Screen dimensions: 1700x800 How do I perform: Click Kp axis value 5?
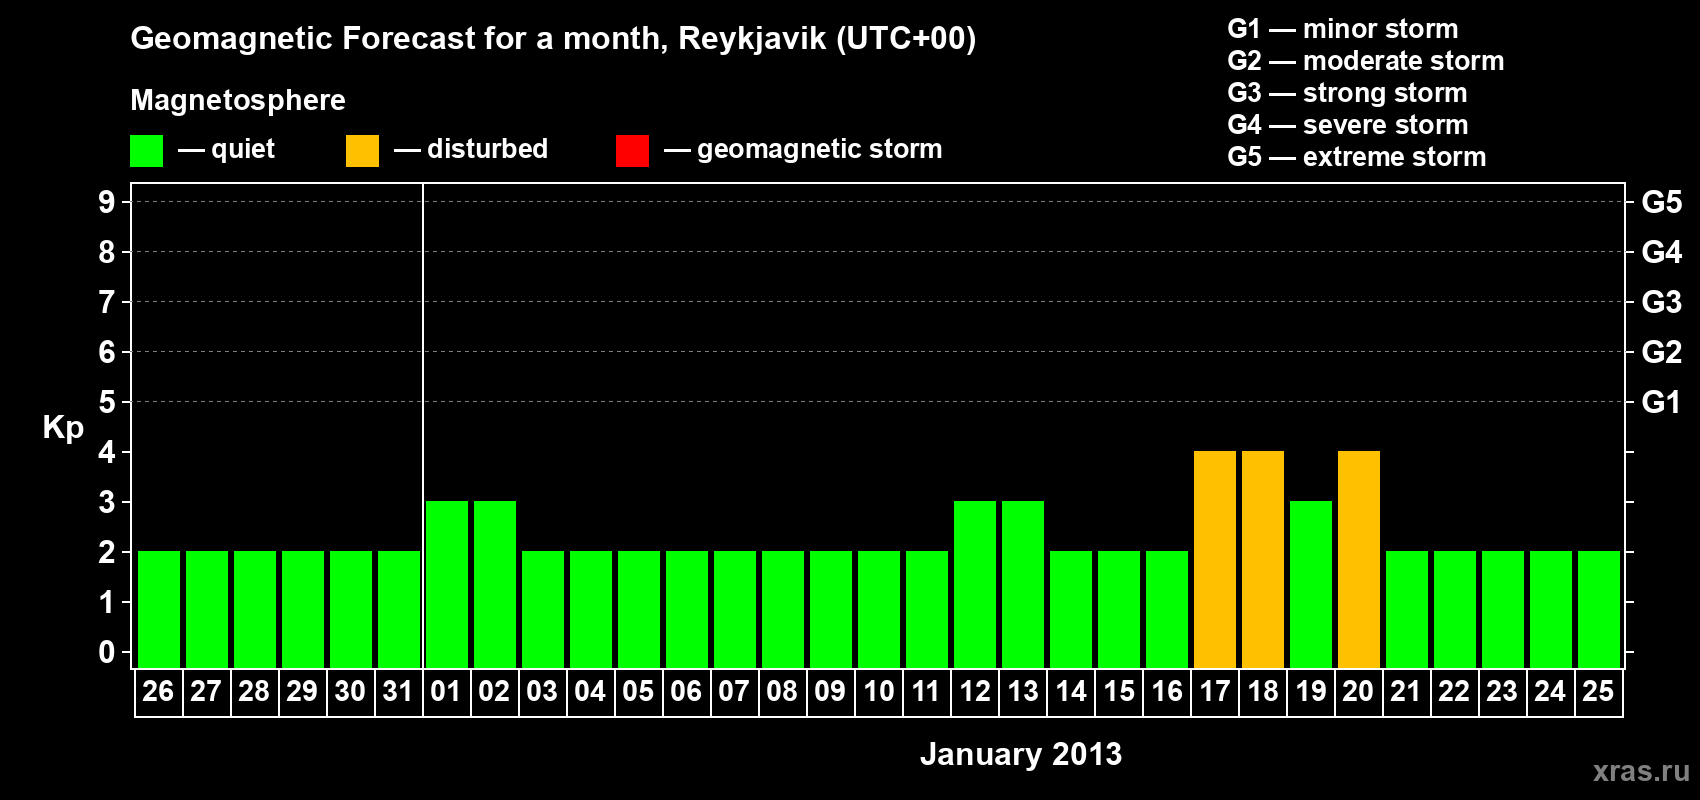point(107,402)
